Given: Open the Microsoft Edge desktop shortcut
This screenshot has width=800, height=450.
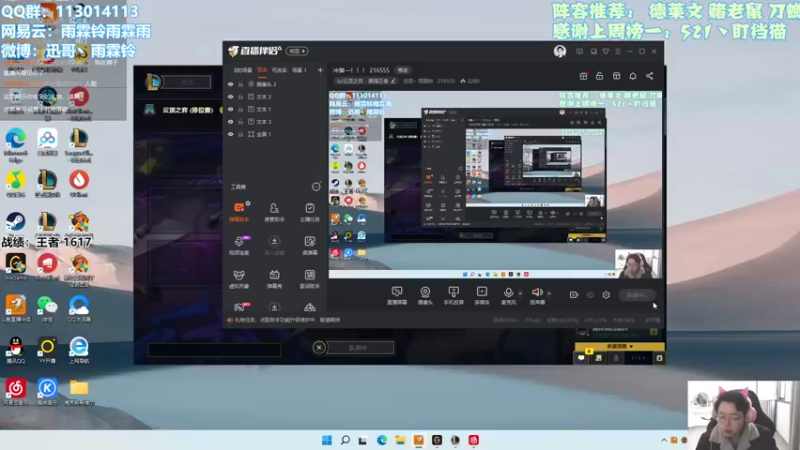Looking at the screenshot, I should pos(15,144).
